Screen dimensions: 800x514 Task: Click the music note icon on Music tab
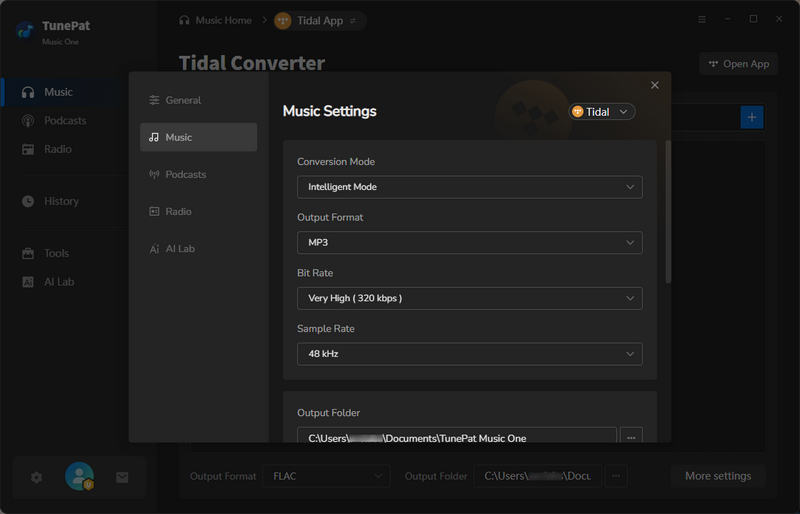154,137
